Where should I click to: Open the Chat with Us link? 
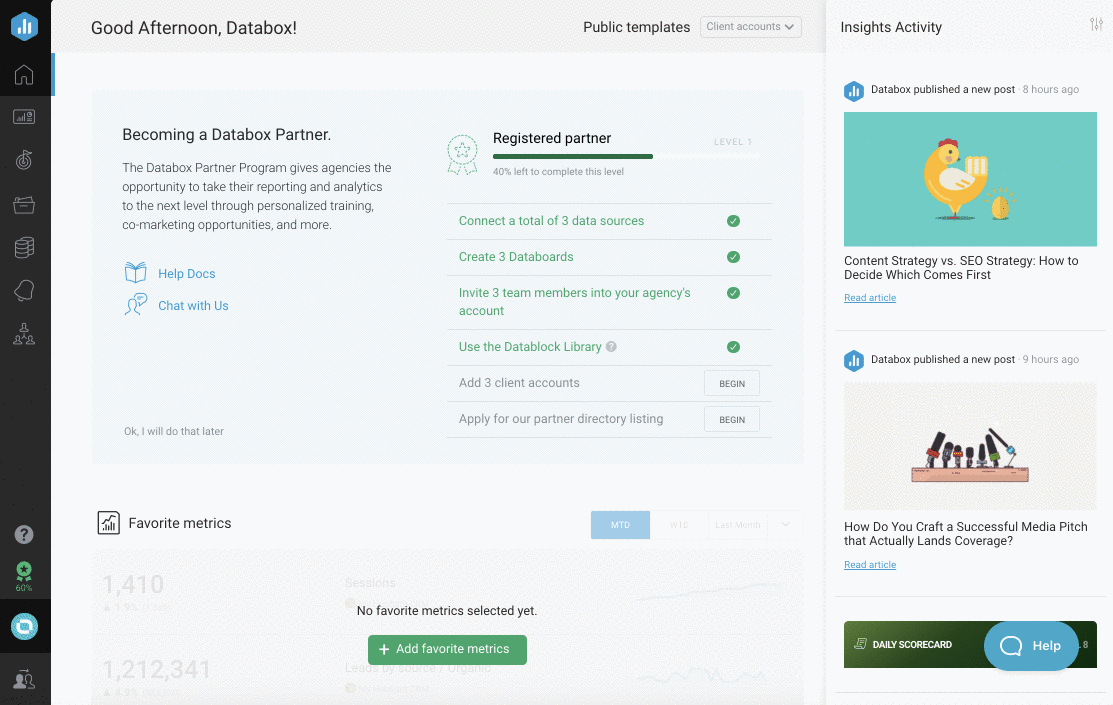click(193, 305)
